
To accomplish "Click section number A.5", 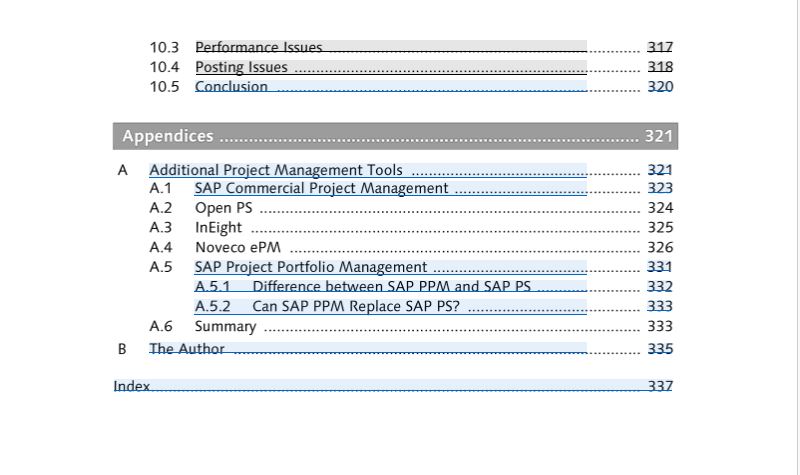I will click(161, 267).
